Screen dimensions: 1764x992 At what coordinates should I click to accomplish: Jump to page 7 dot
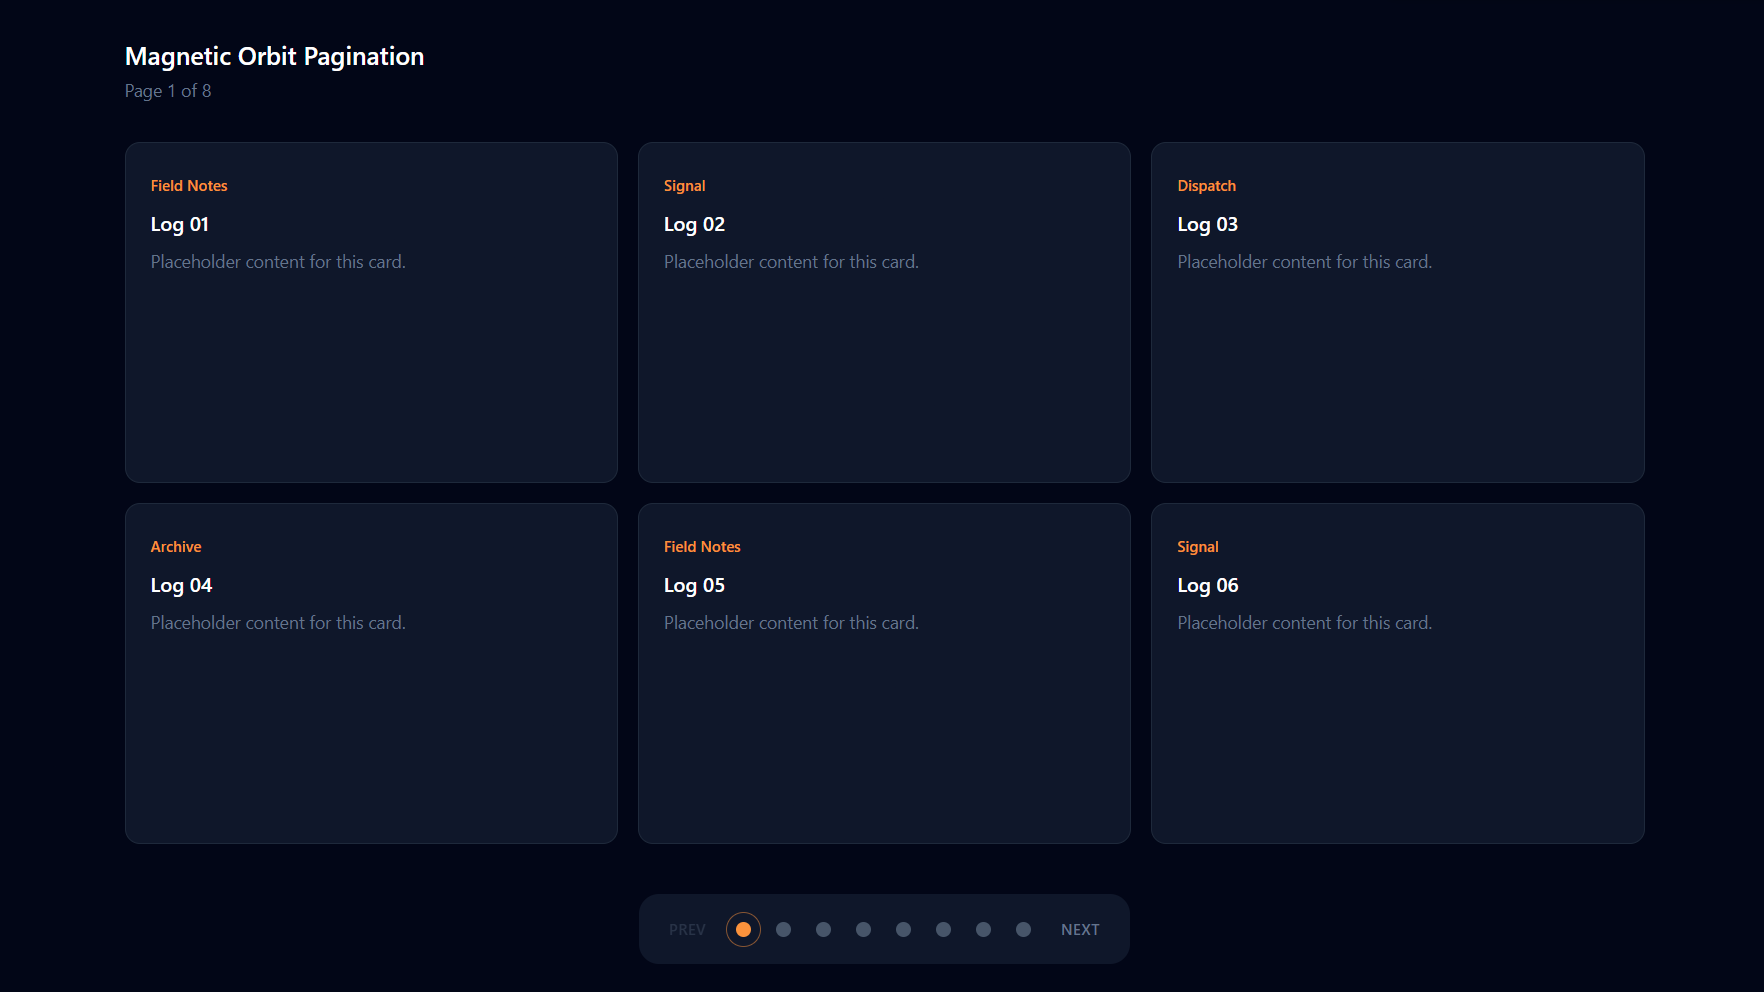(x=983, y=929)
